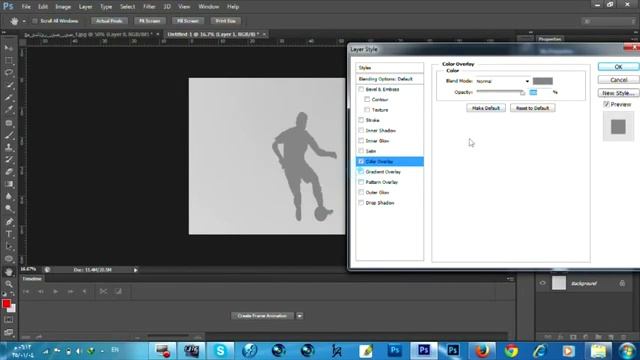
Task: Select the Clone Stamp tool
Action: [x=9, y=147]
